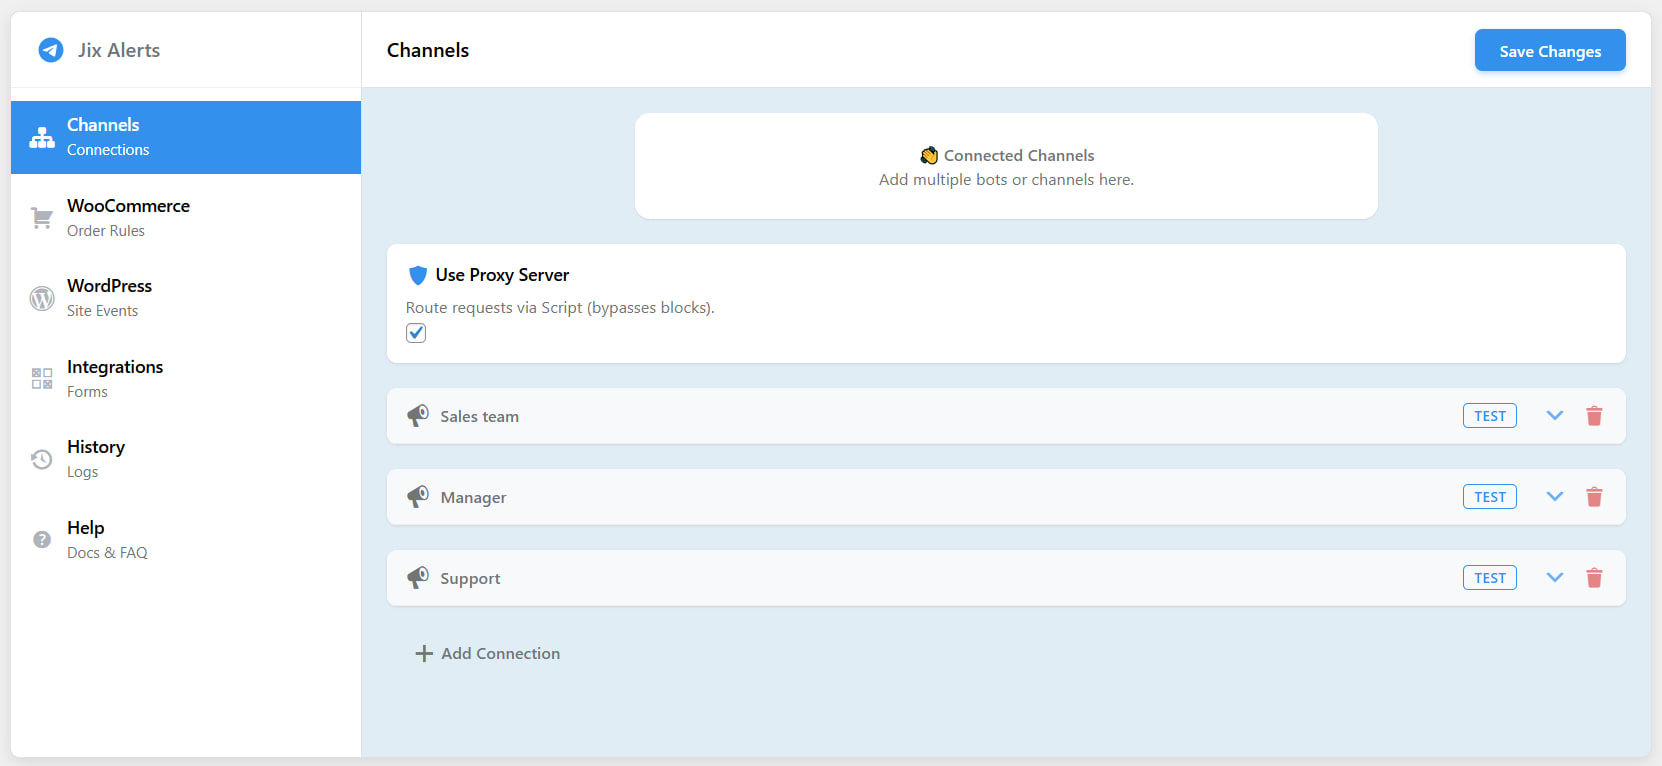This screenshot has width=1662, height=766.
Task: Click the Channels network icon in sidebar
Action: [x=42, y=138]
